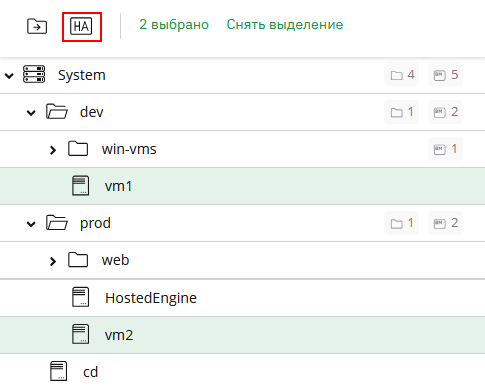Image resolution: width=485 pixels, height=386 pixels.
Task: Deselect the vm2 row
Action: (x=242, y=335)
